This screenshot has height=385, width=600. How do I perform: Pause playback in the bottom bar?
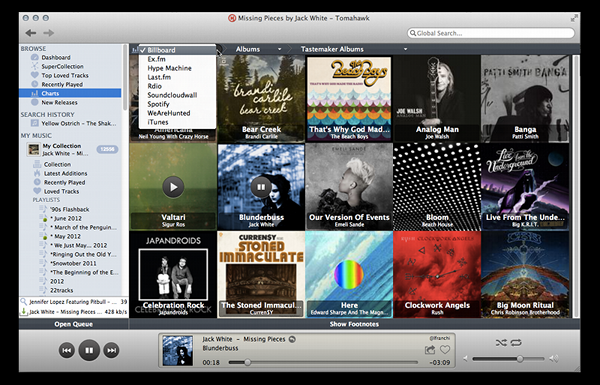(89, 350)
